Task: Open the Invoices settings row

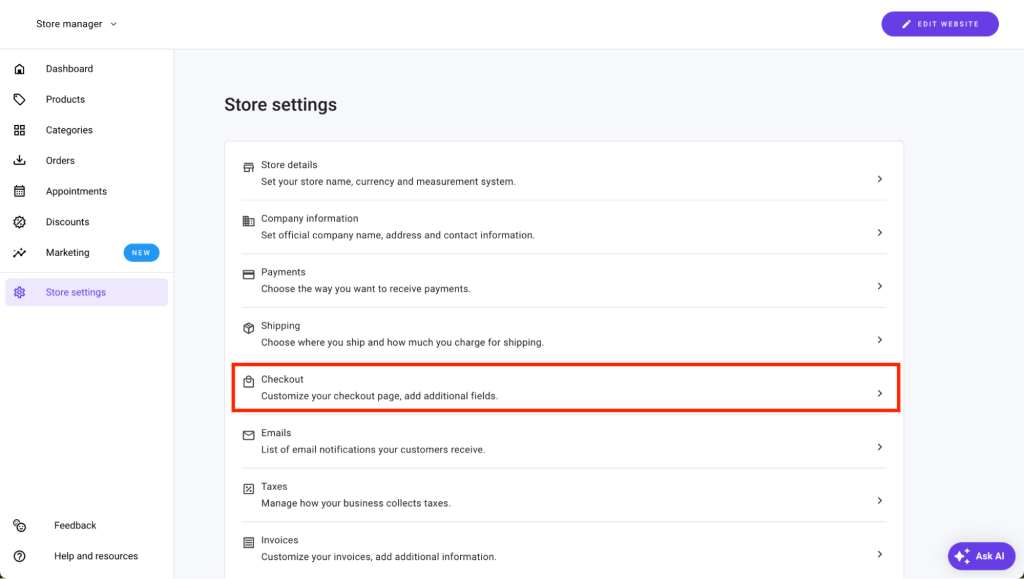Action: pos(565,548)
